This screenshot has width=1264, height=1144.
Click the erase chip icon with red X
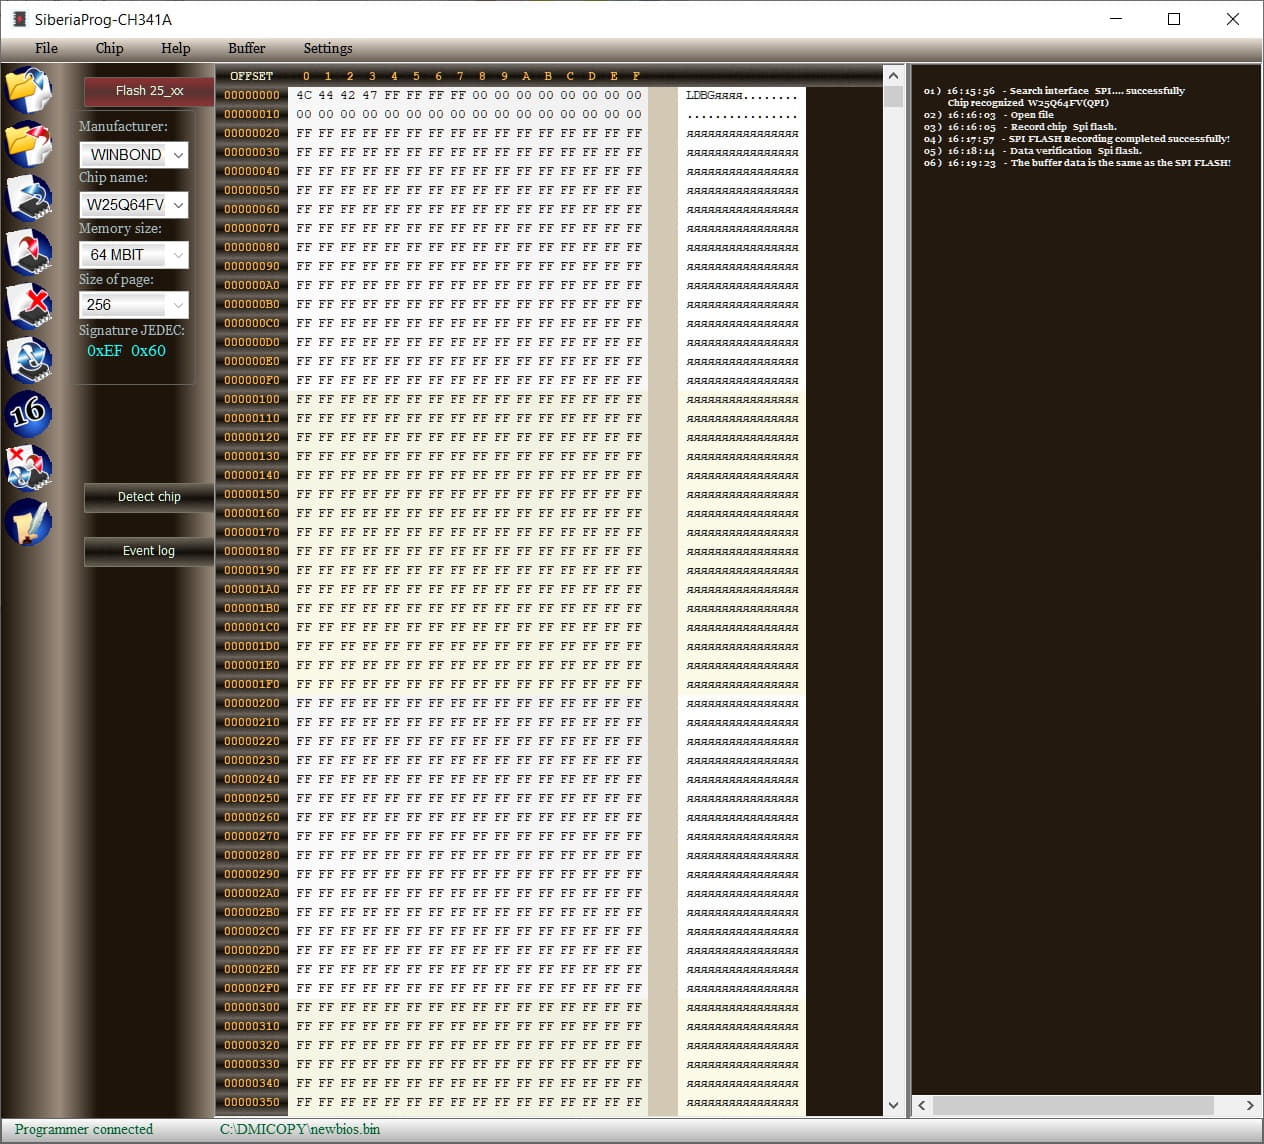coord(28,305)
